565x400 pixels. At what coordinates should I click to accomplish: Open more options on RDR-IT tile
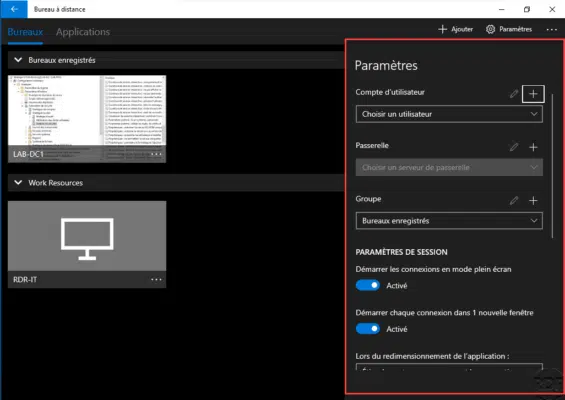coord(156,279)
